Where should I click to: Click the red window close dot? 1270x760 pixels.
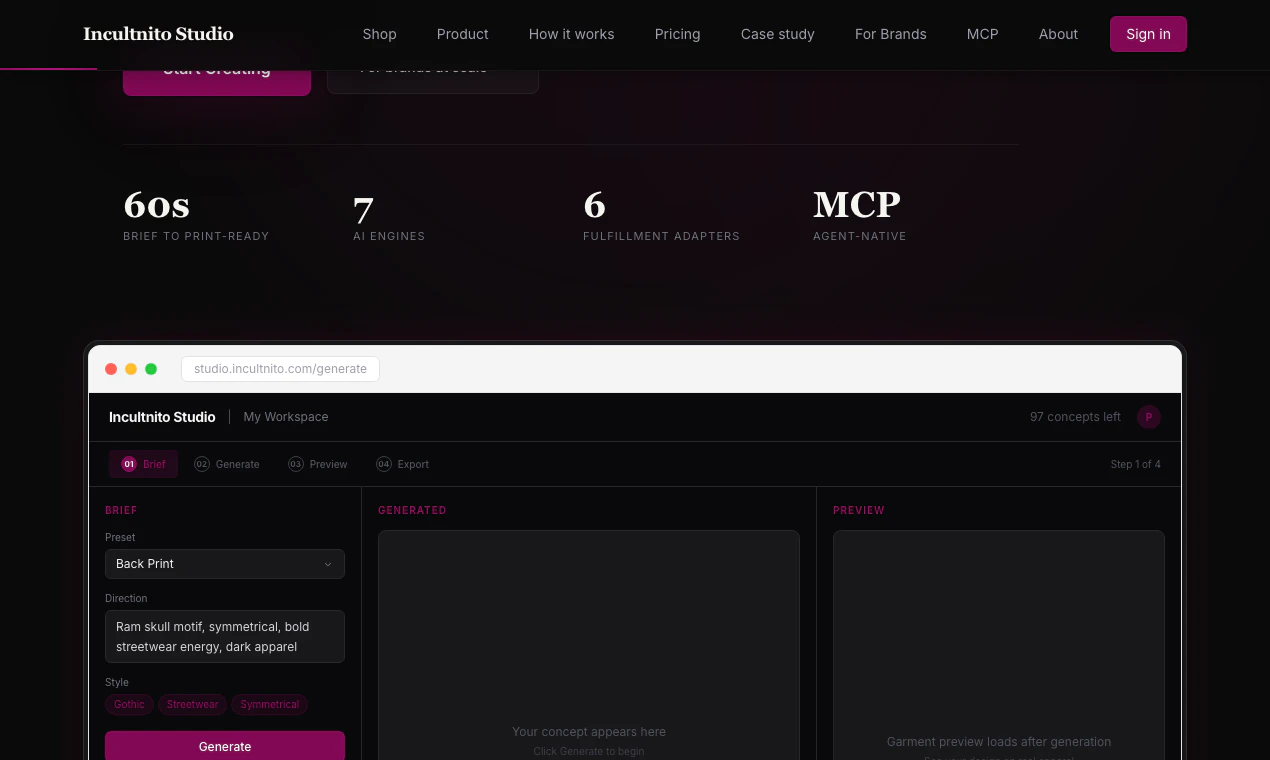pos(111,369)
